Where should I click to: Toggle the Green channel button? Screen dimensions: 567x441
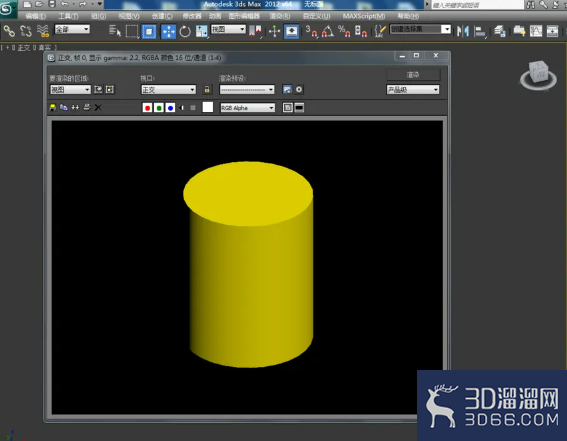click(x=159, y=108)
